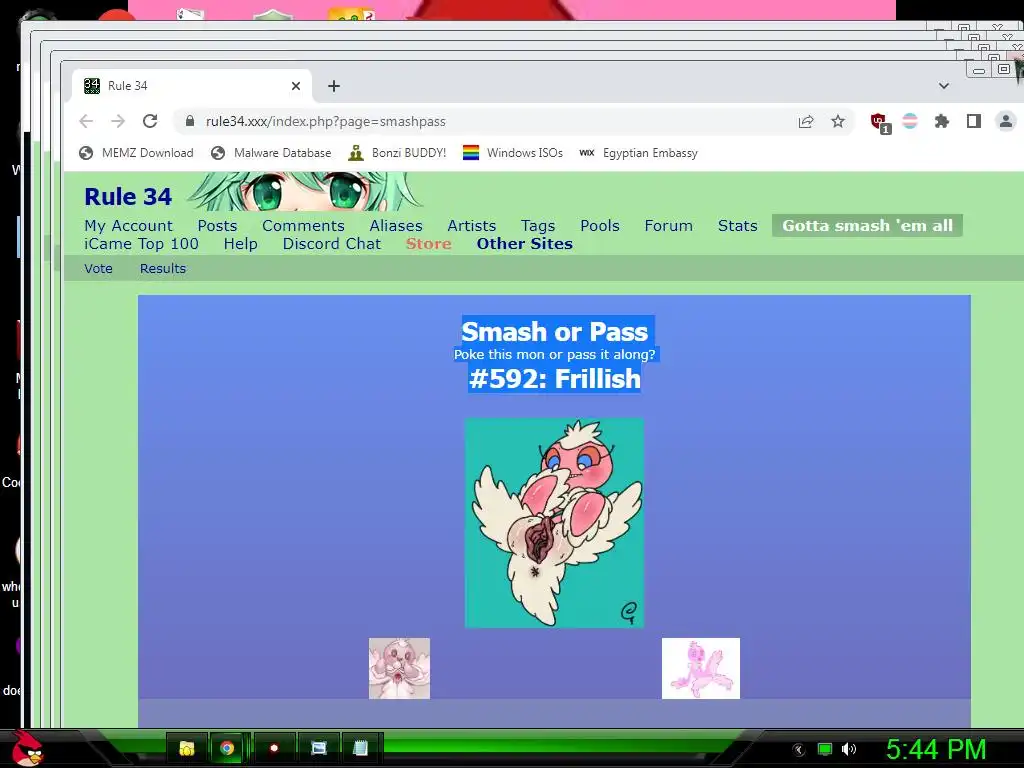1024x768 pixels.
Task: Open the Posts section
Action: click(217, 226)
